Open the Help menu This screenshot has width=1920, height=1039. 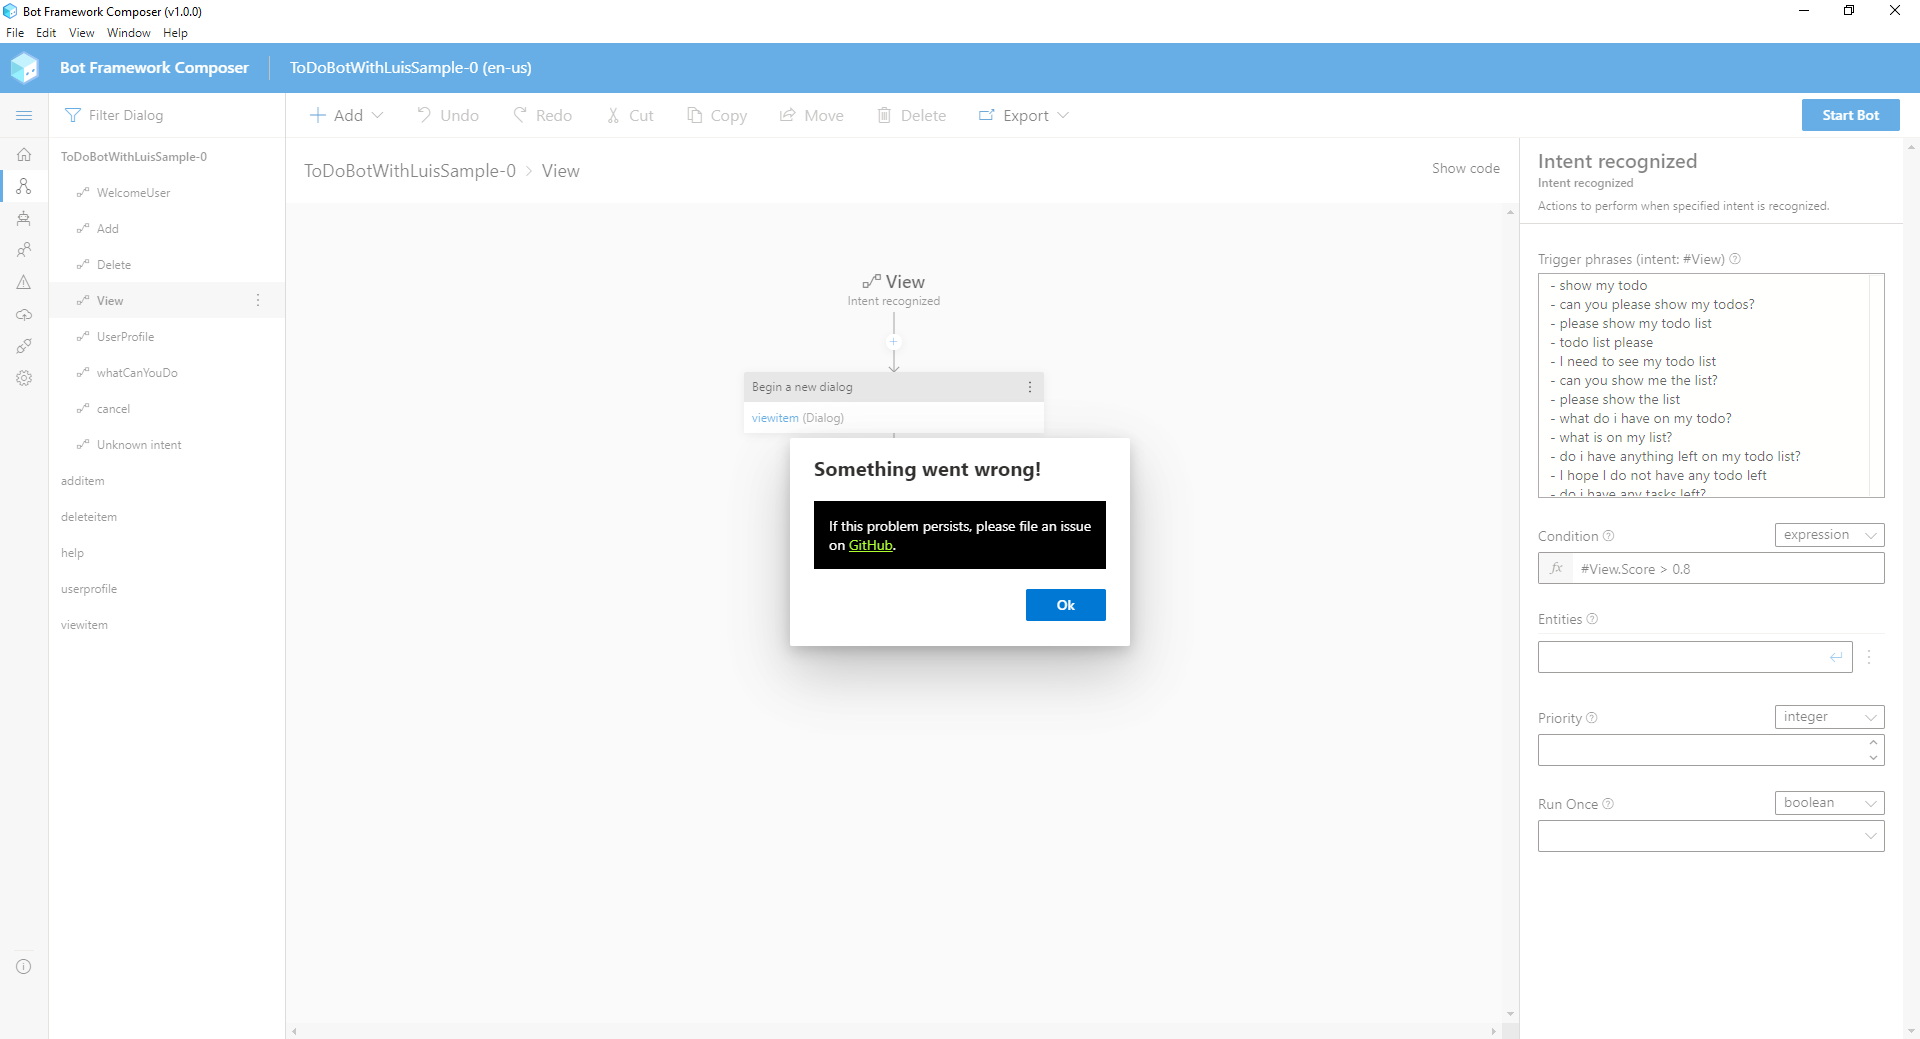[x=175, y=33]
